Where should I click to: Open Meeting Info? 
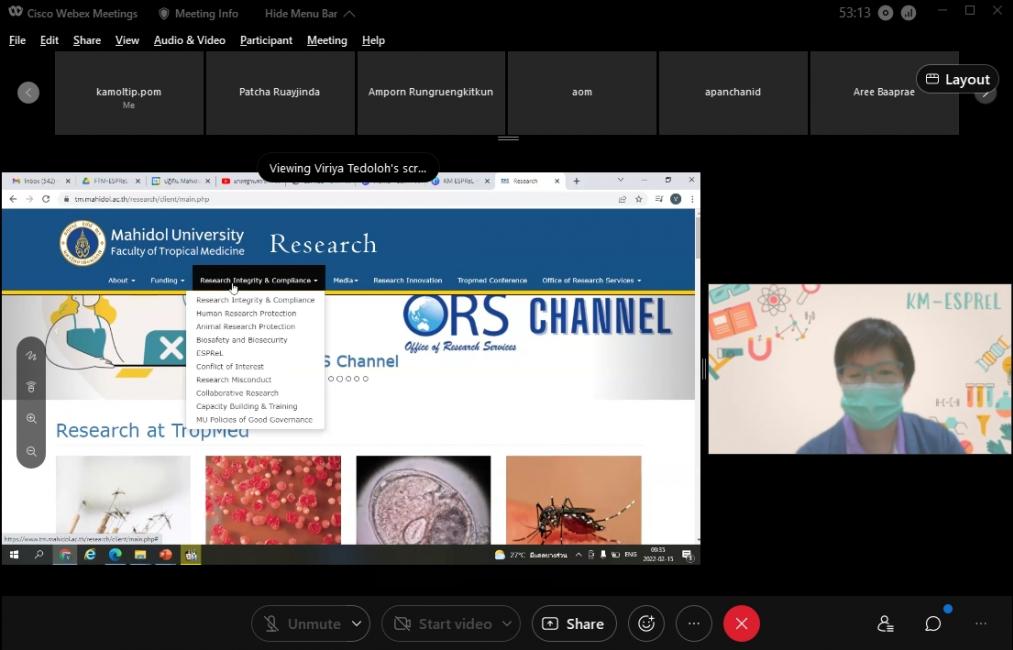pos(198,14)
